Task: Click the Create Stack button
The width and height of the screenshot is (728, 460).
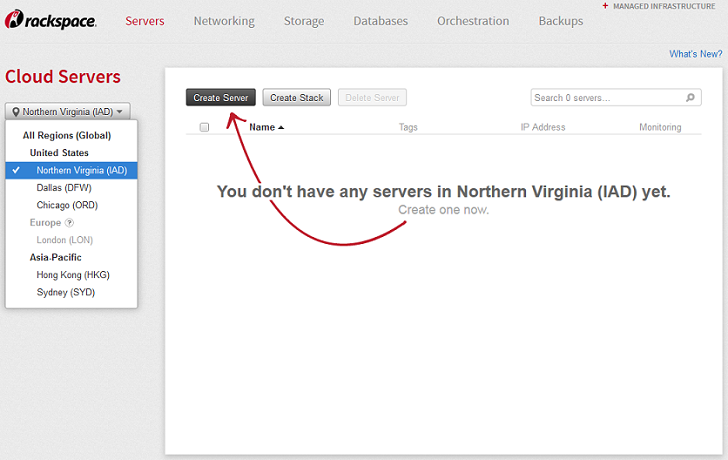Action: pyautogui.click(x=297, y=98)
